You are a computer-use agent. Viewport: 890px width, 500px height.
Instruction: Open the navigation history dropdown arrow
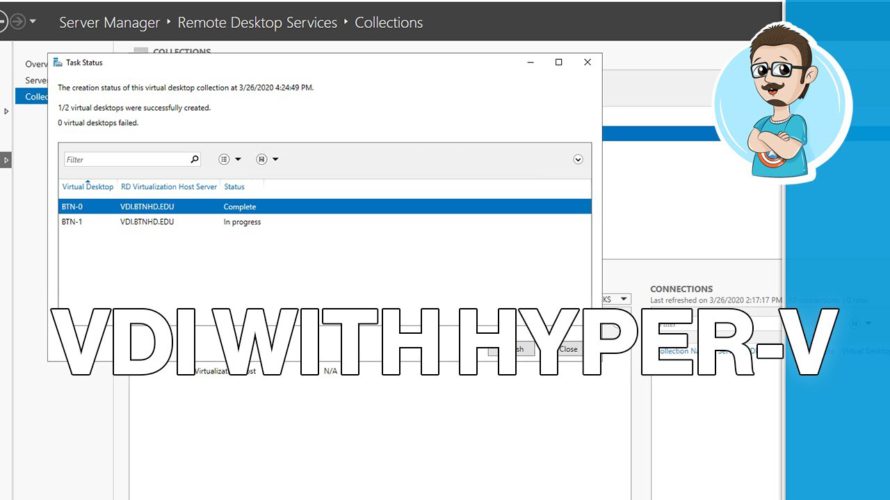coord(33,22)
